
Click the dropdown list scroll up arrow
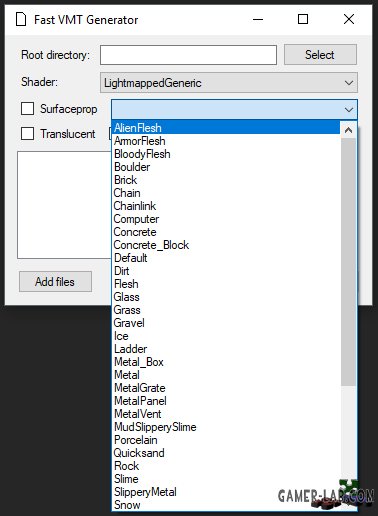click(349, 130)
